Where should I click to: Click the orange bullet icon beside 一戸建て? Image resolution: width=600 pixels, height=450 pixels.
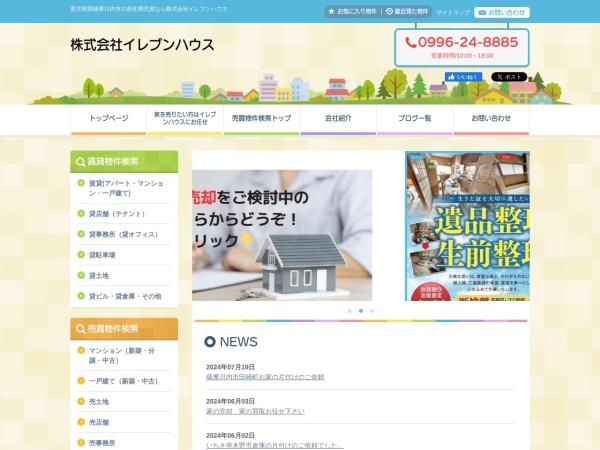click(81, 380)
